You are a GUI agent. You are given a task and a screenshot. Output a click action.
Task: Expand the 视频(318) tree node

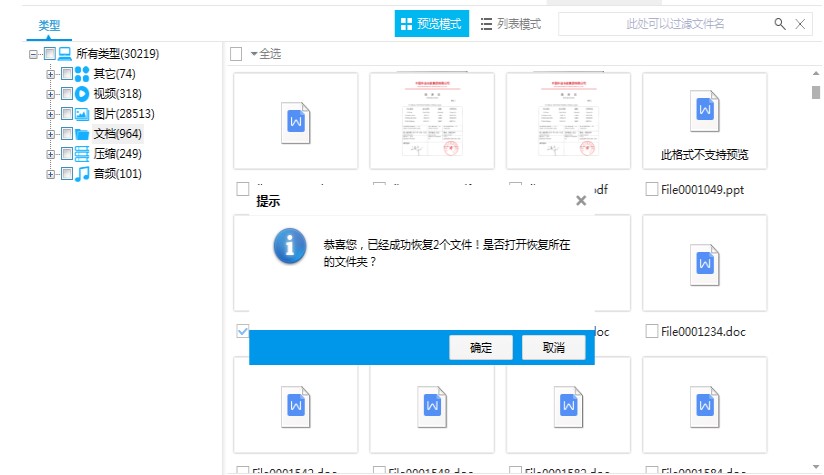51,94
